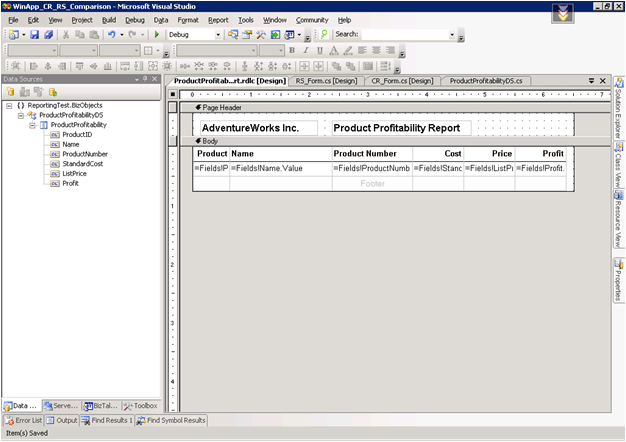Switch to ProductProfitabilityDS.cs tab
Screen dimensions: 626x442
486,81
